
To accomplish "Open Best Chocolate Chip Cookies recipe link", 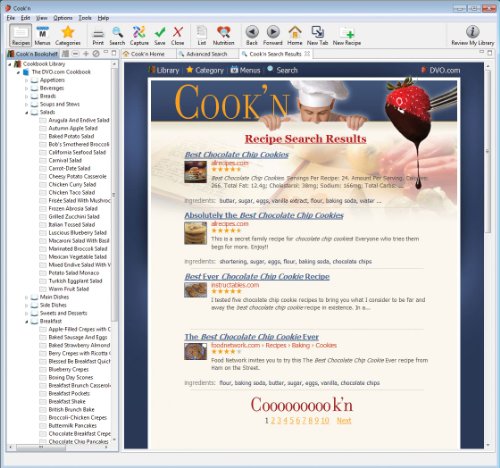I will pos(237,155).
